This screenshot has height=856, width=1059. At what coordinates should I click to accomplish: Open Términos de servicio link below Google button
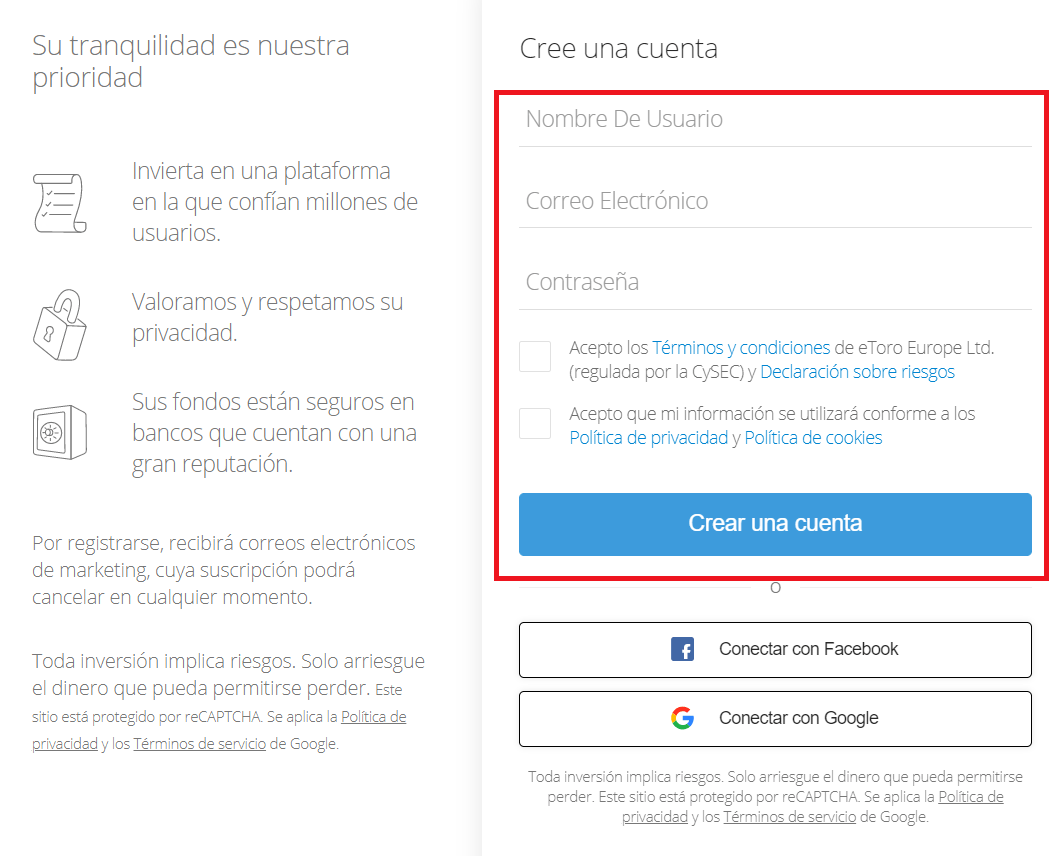coord(790,817)
